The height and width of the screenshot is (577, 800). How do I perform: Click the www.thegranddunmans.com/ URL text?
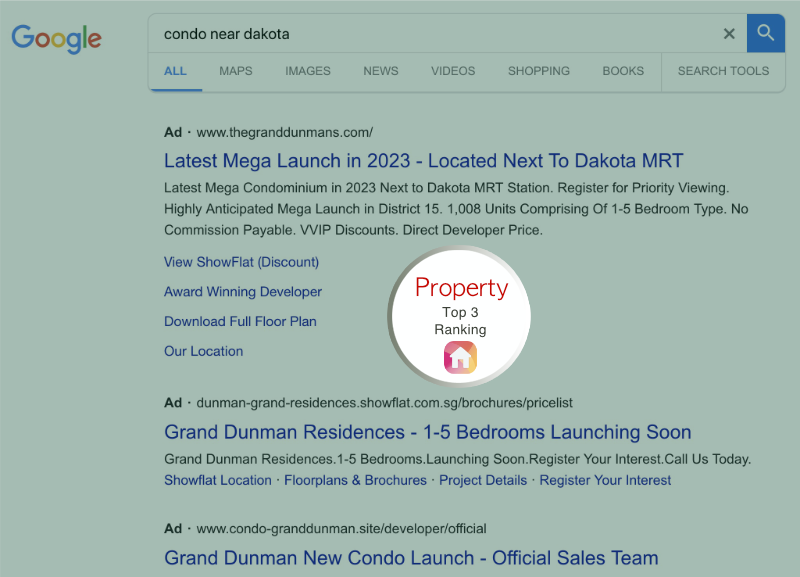tap(285, 133)
